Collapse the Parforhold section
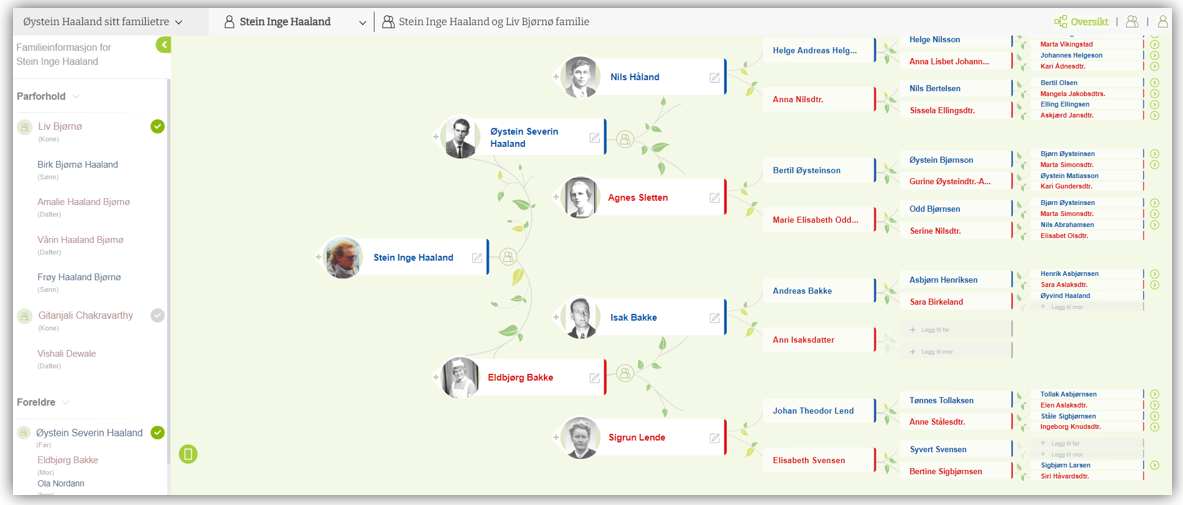This screenshot has height=505, width=1183. click(76, 97)
